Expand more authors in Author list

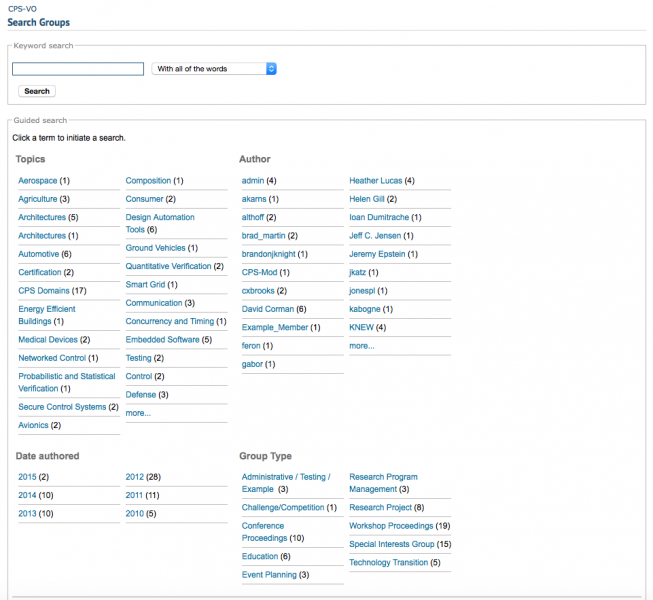coord(361,346)
